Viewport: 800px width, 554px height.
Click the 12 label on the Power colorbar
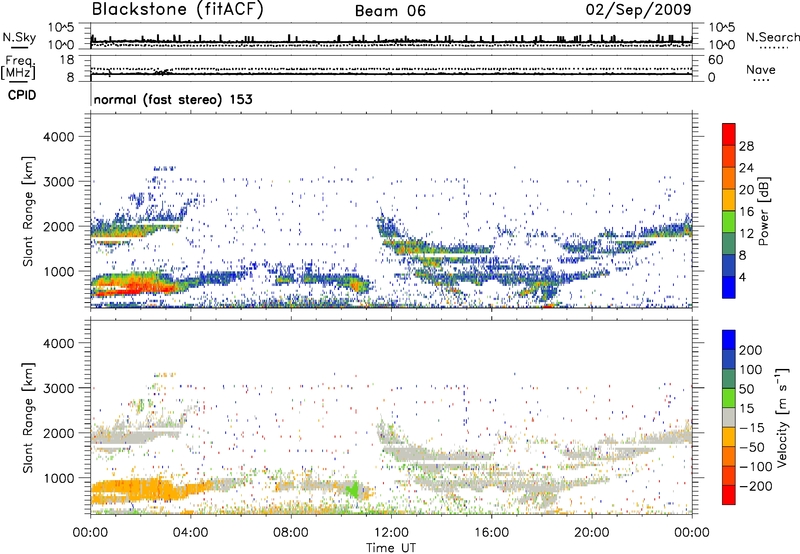(x=746, y=234)
